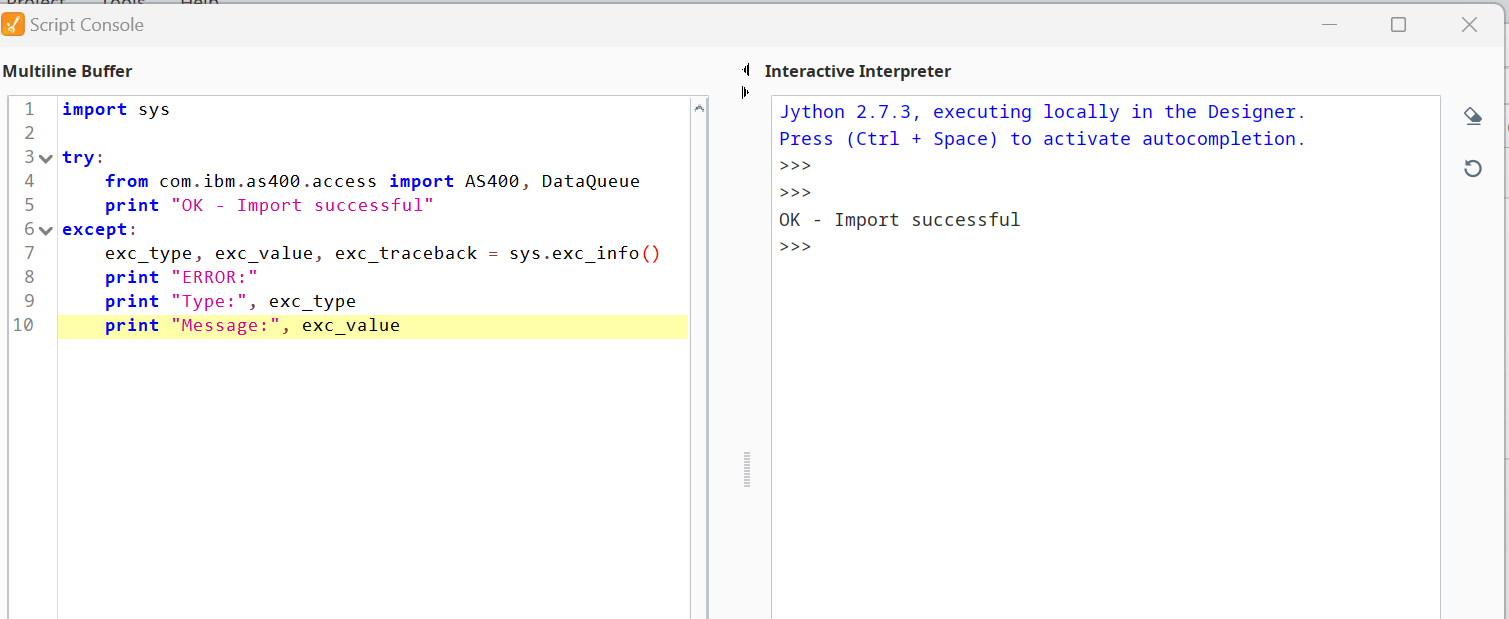Click the "Script Console" window title text
1509x619 pixels.
pos(87,25)
